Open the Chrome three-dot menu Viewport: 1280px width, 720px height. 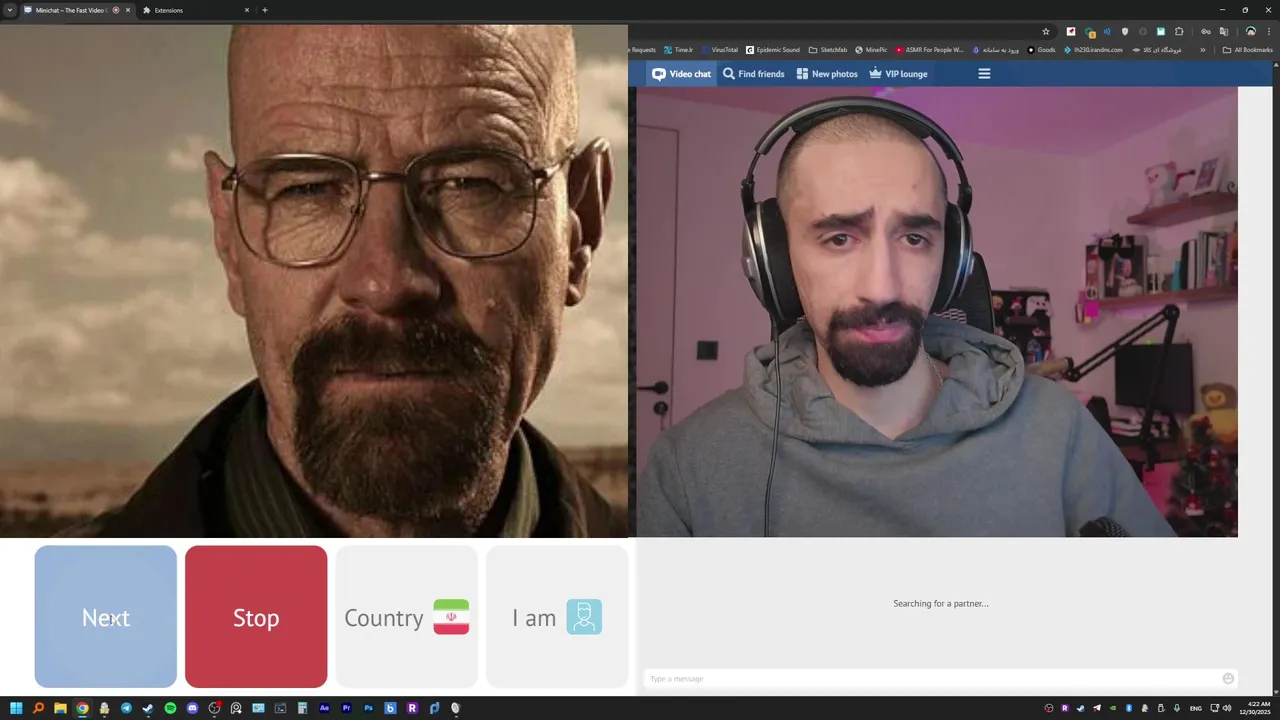click(1269, 32)
